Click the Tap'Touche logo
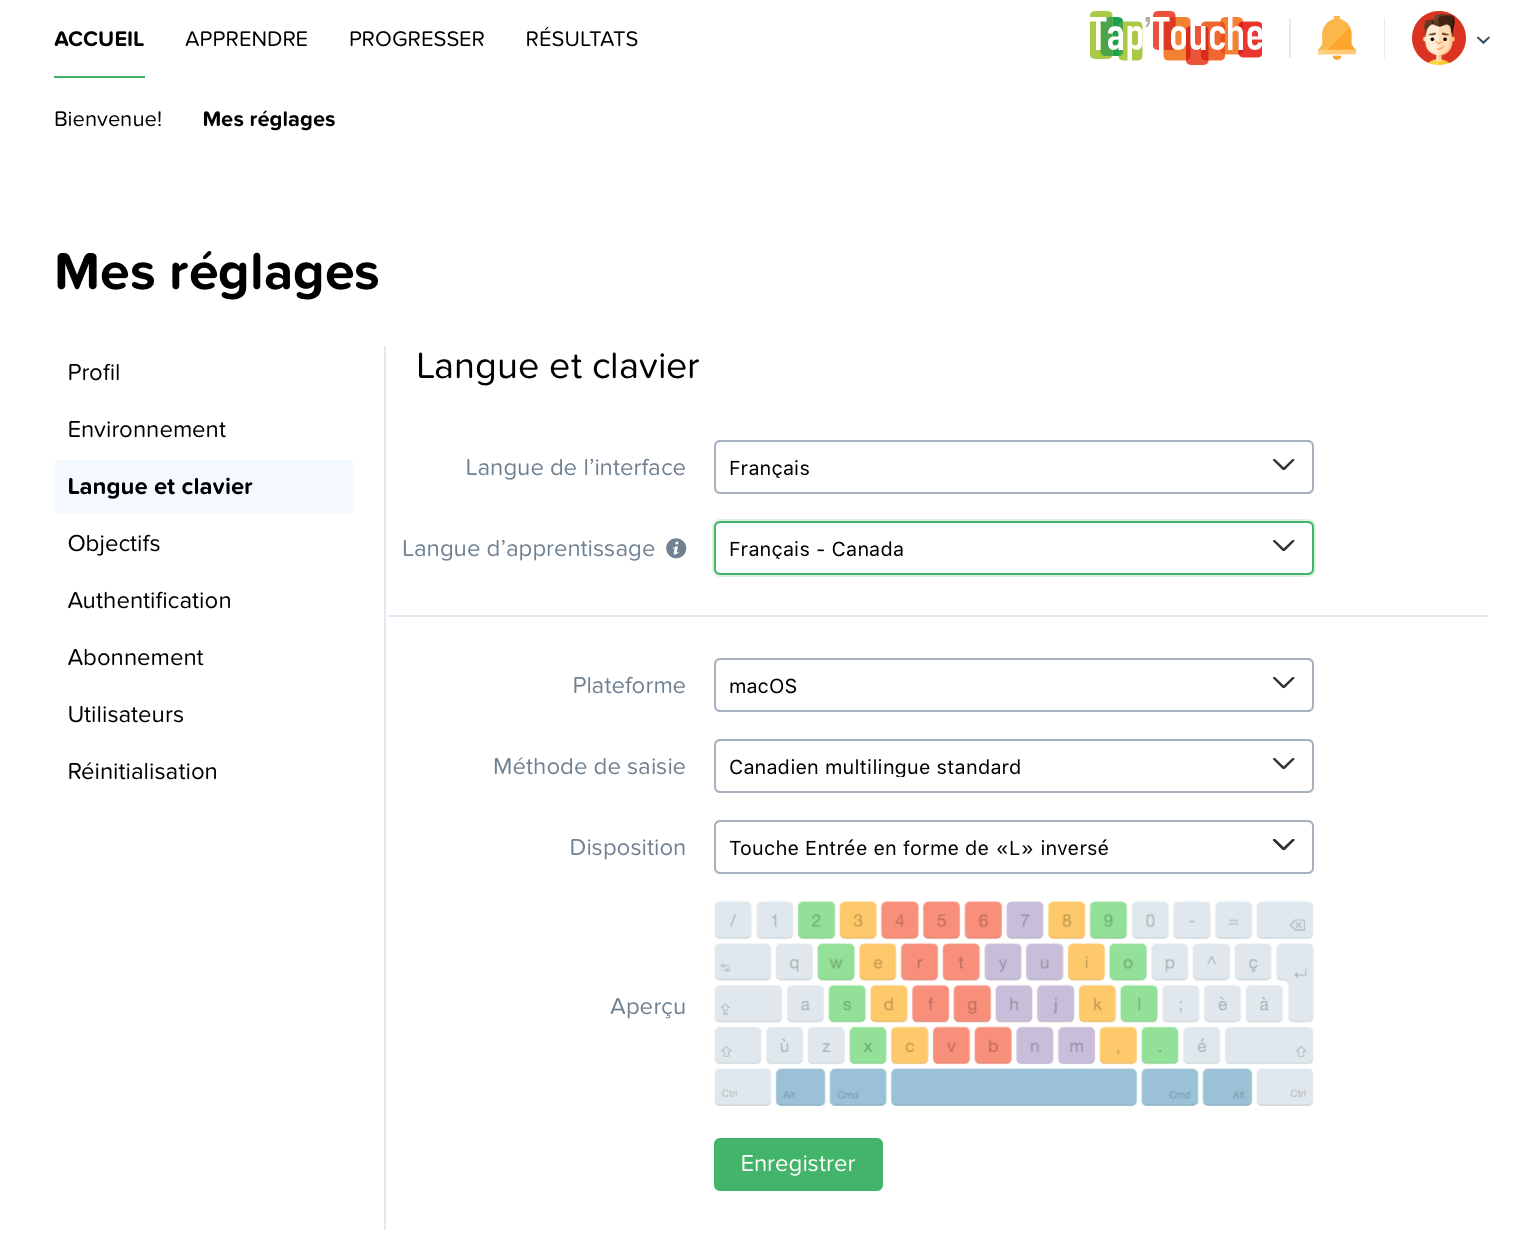 click(1175, 37)
